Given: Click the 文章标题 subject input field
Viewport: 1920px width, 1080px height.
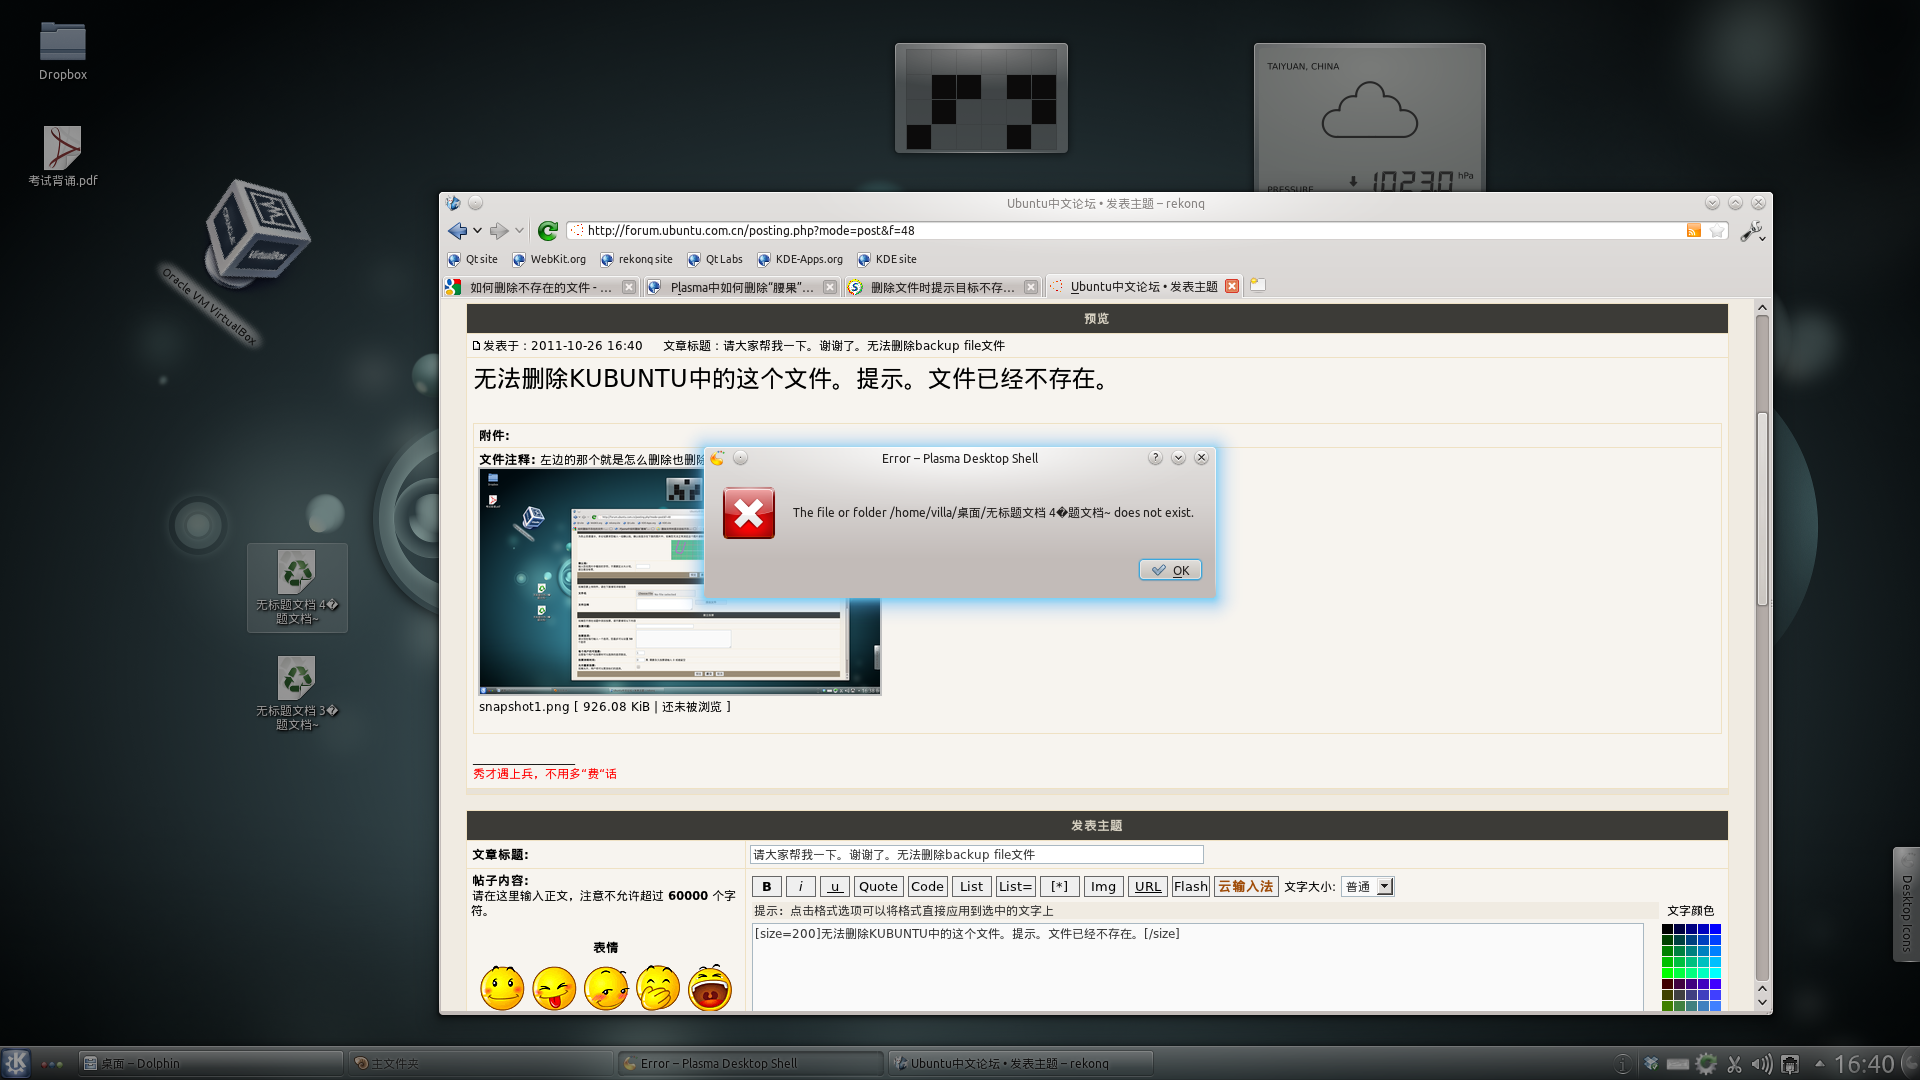Looking at the screenshot, I should (x=976, y=855).
